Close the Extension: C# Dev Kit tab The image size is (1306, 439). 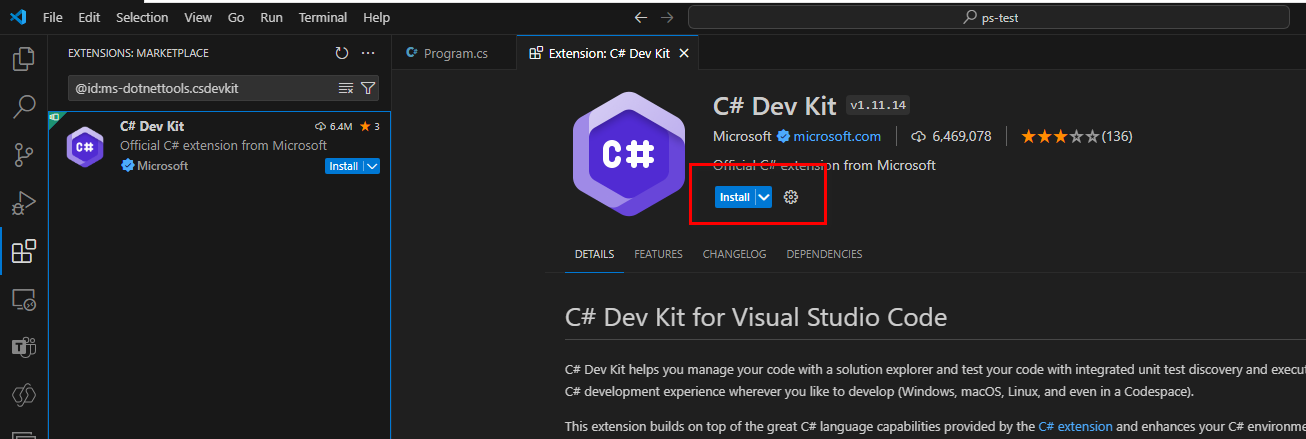coord(684,53)
